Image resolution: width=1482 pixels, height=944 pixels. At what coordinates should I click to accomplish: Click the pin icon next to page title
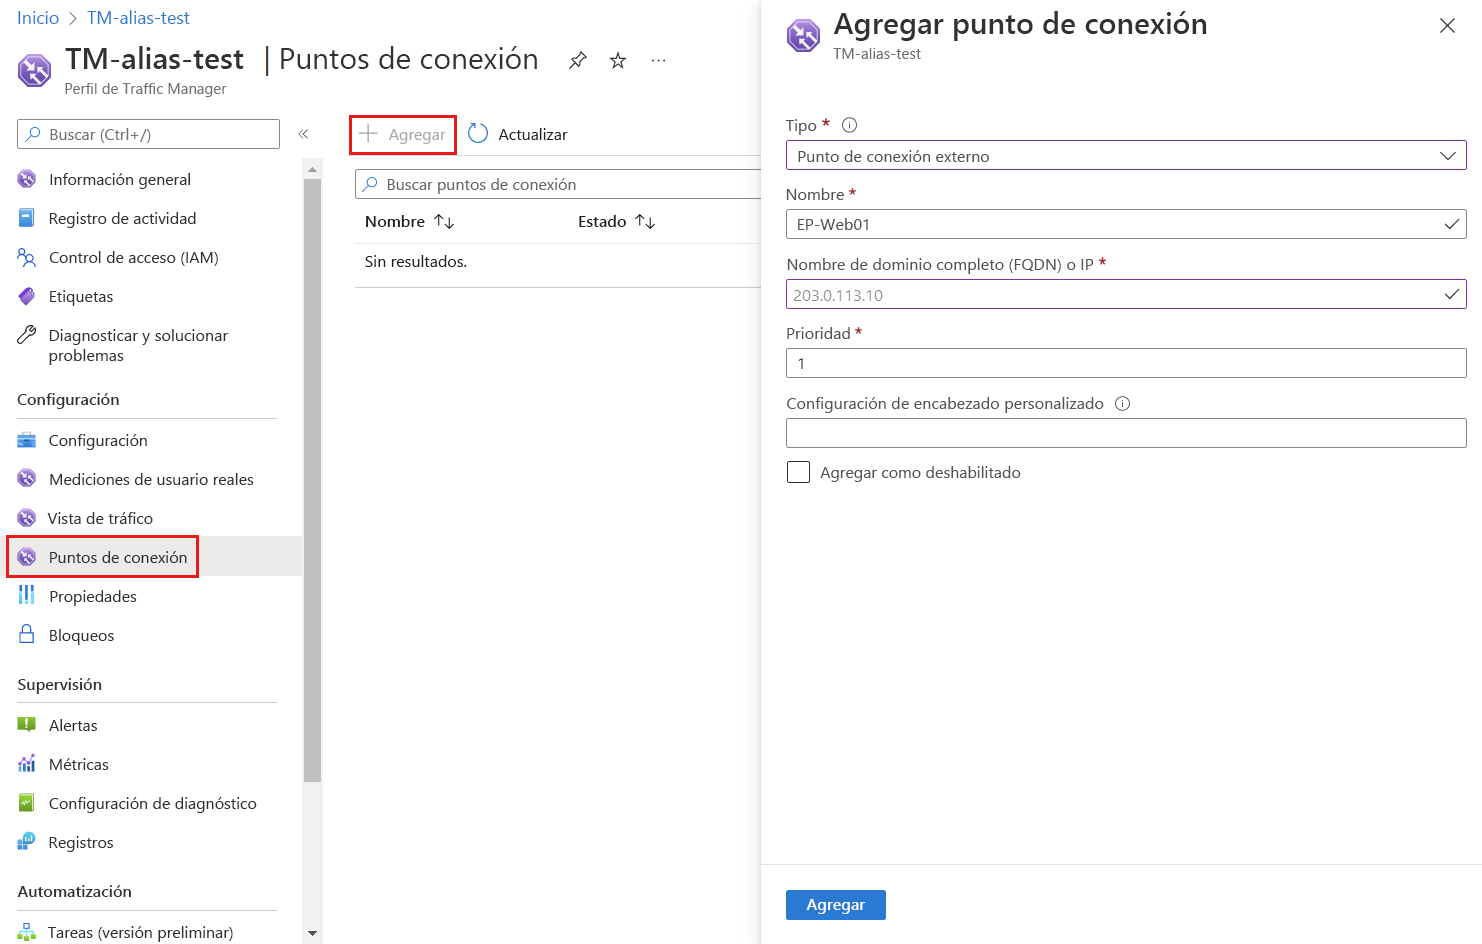tap(578, 60)
